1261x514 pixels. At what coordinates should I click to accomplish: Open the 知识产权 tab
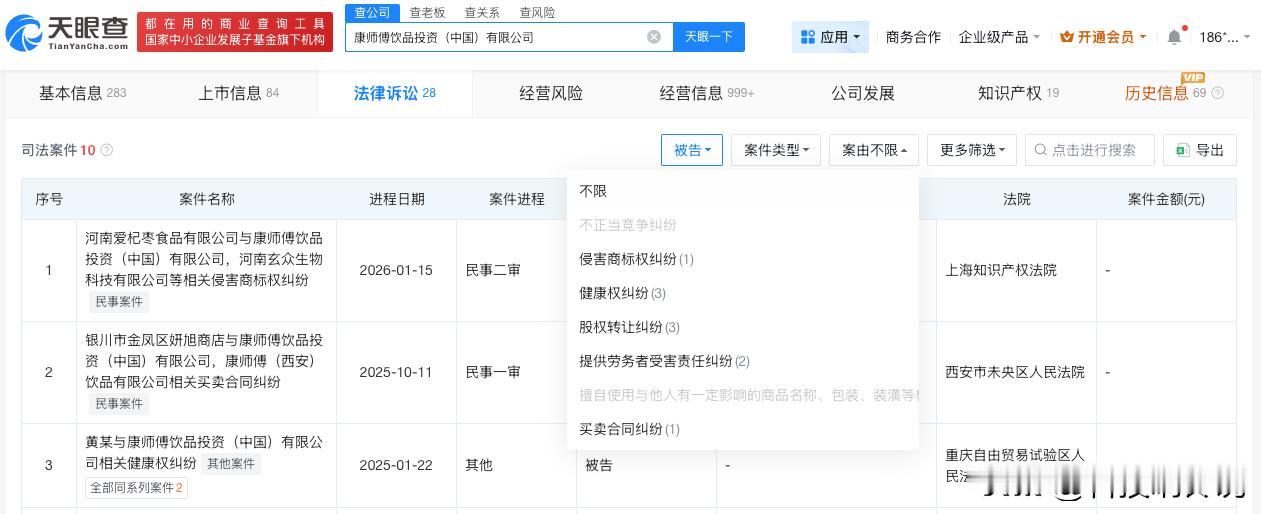1018,93
